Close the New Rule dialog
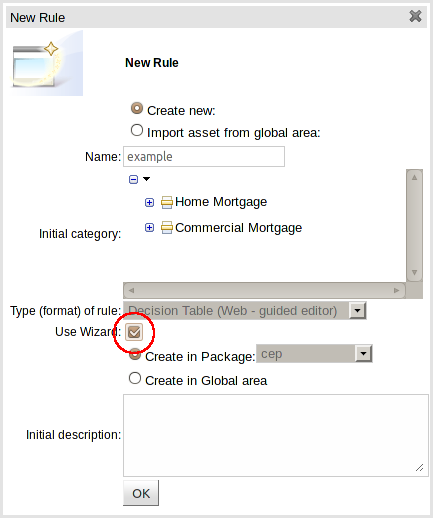433x518 pixels. click(x=415, y=16)
